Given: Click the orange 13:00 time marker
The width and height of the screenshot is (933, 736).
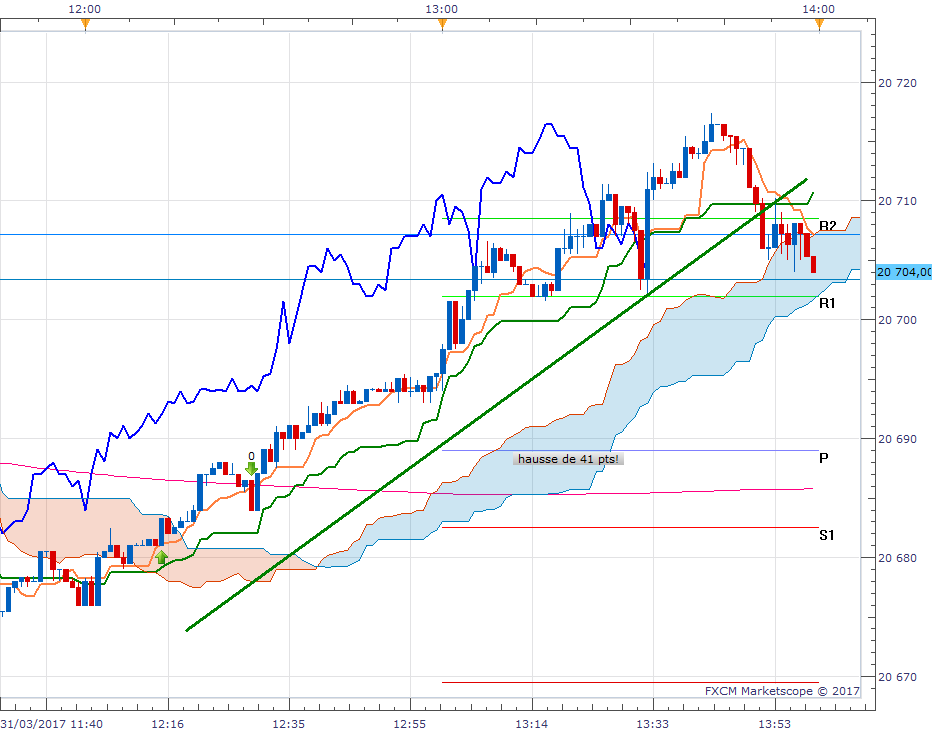Looking at the screenshot, I should pos(442,24).
